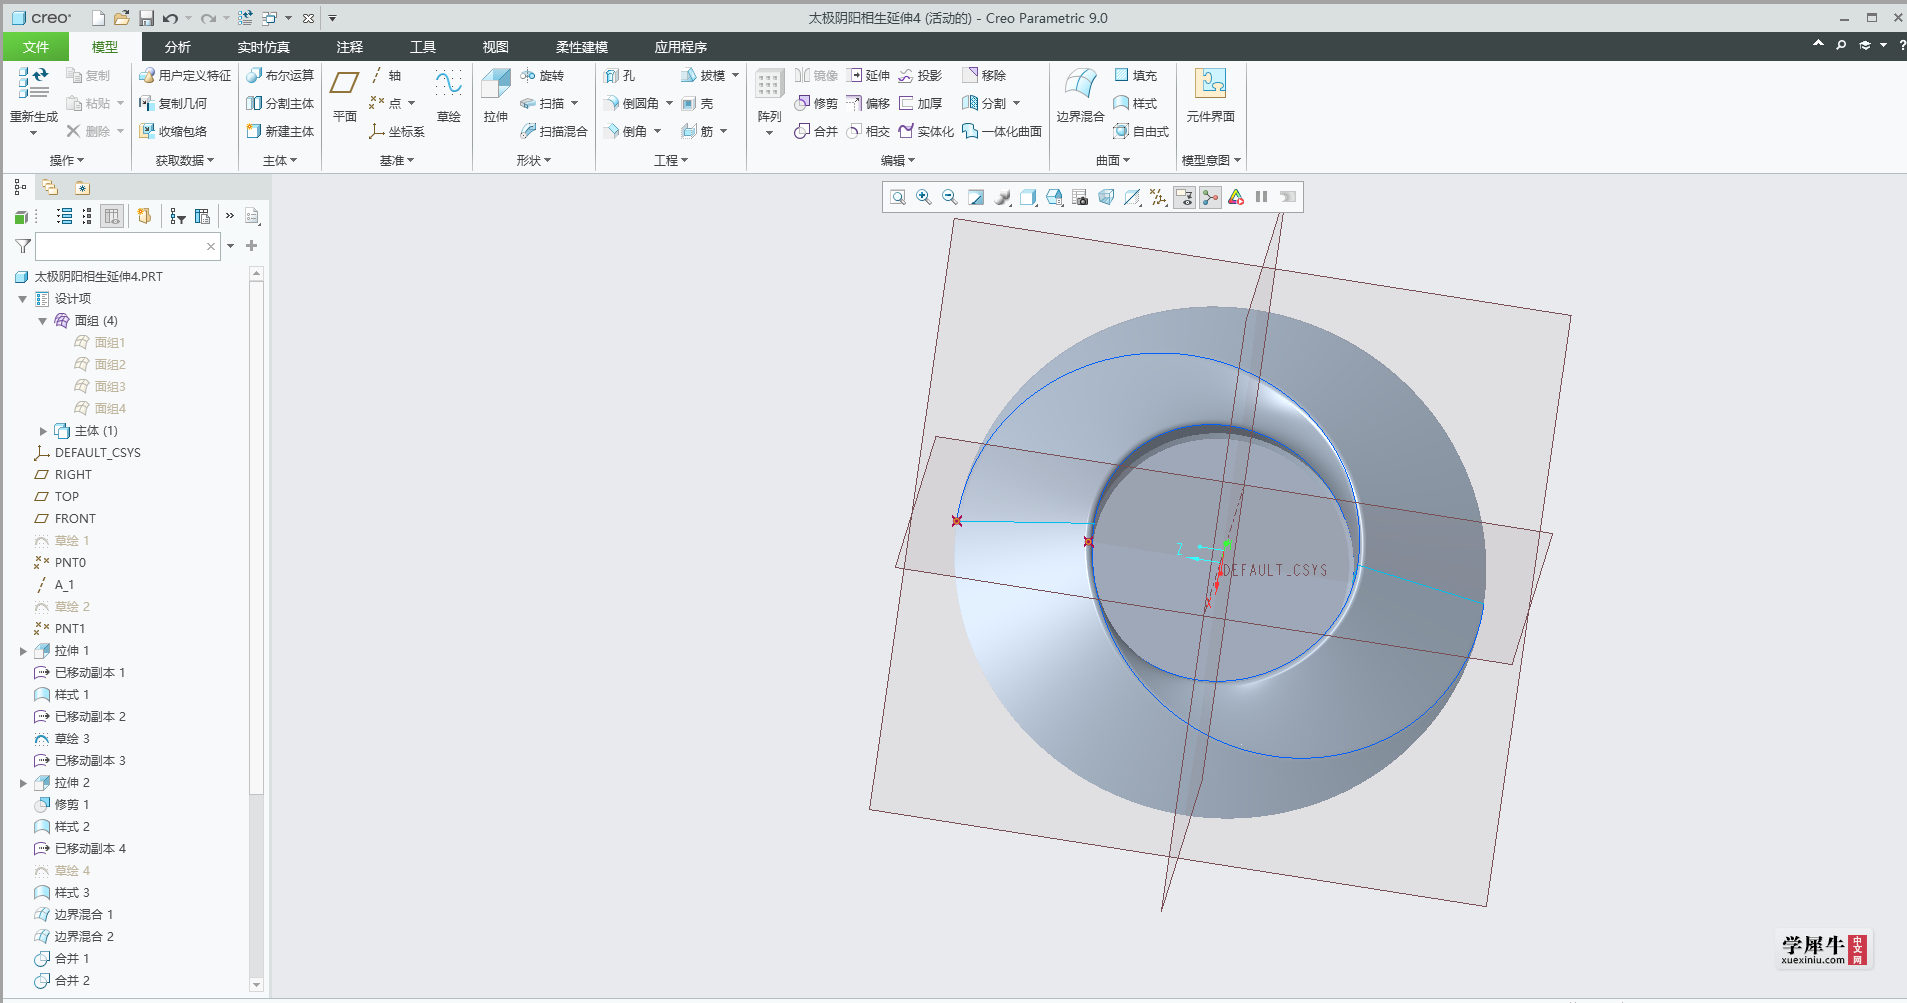1907x1003 pixels.
Task: Select the Trim (修剪) tool in ribbon
Action: tap(816, 103)
